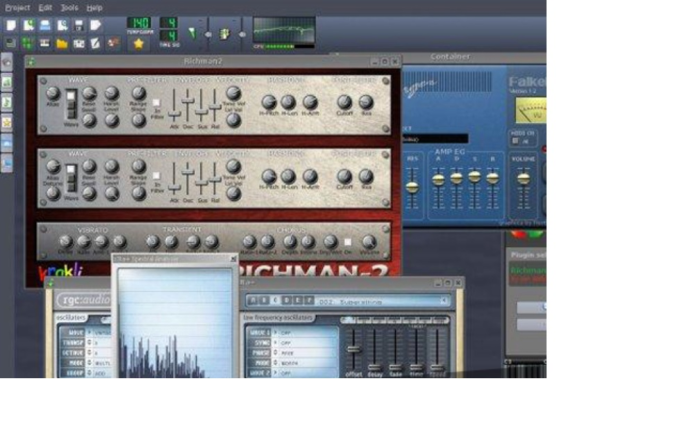700x438 pixels.
Task: Click the save project disk icon
Action: point(79,25)
